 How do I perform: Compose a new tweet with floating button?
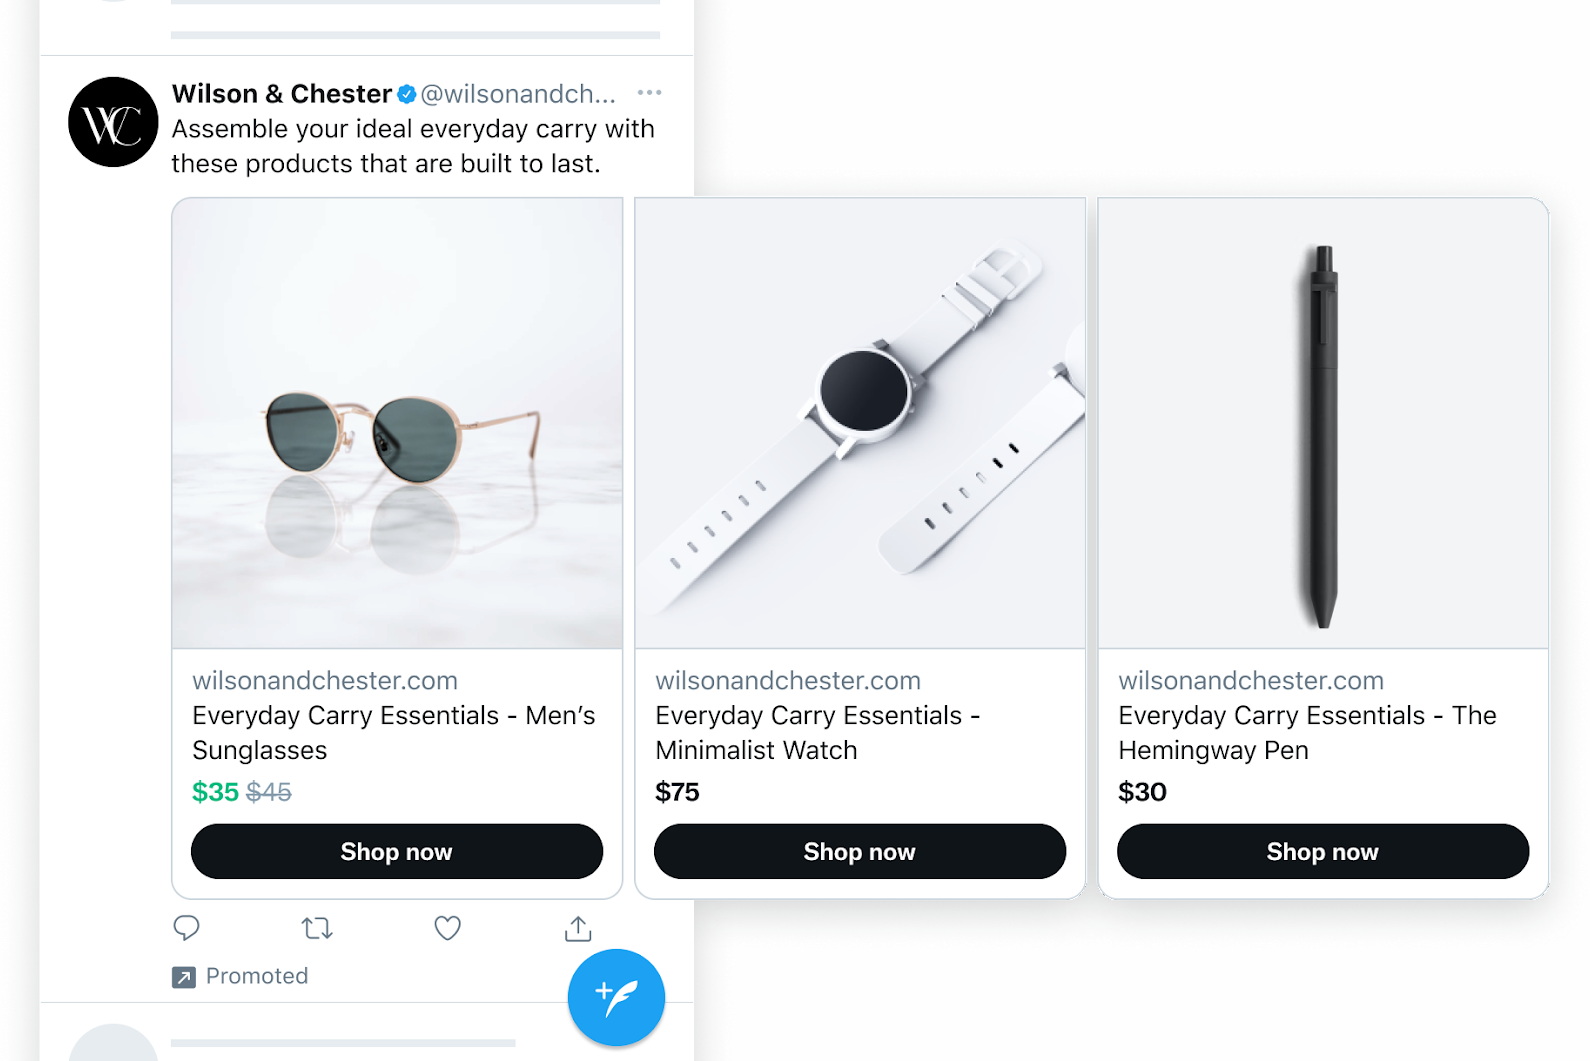click(x=616, y=997)
